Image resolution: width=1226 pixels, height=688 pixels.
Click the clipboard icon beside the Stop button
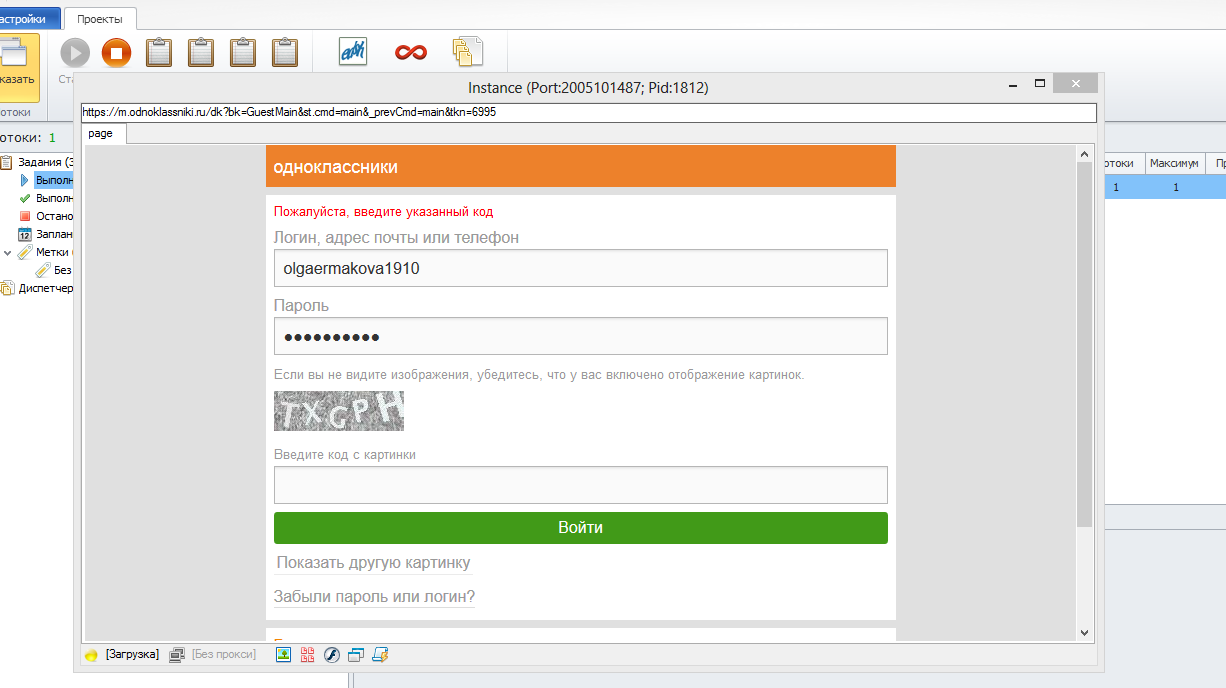pyautogui.click(x=159, y=52)
